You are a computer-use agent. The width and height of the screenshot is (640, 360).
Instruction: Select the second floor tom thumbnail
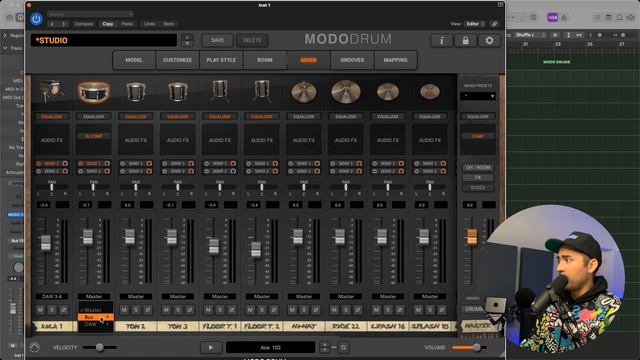pos(262,90)
